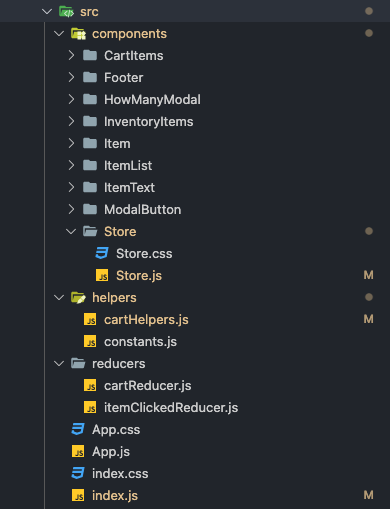The height and width of the screenshot is (509, 390).
Task: Click the Store.css file icon
Action: point(102,253)
